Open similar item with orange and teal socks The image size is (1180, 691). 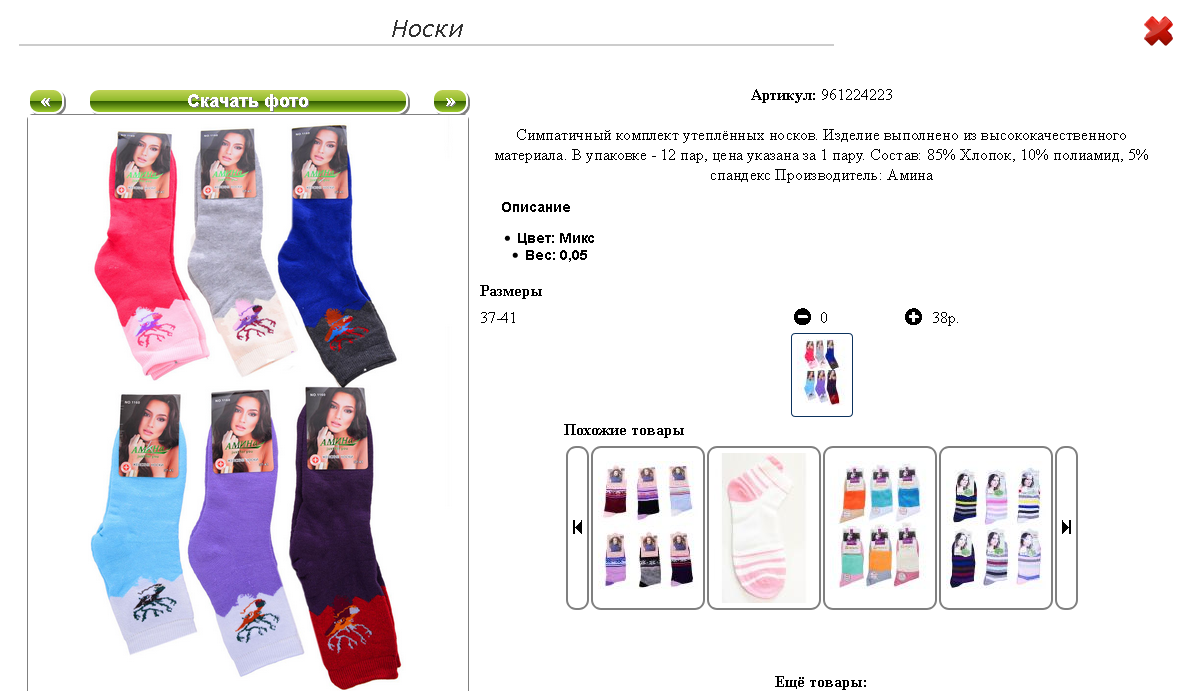pyautogui.click(x=880, y=528)
